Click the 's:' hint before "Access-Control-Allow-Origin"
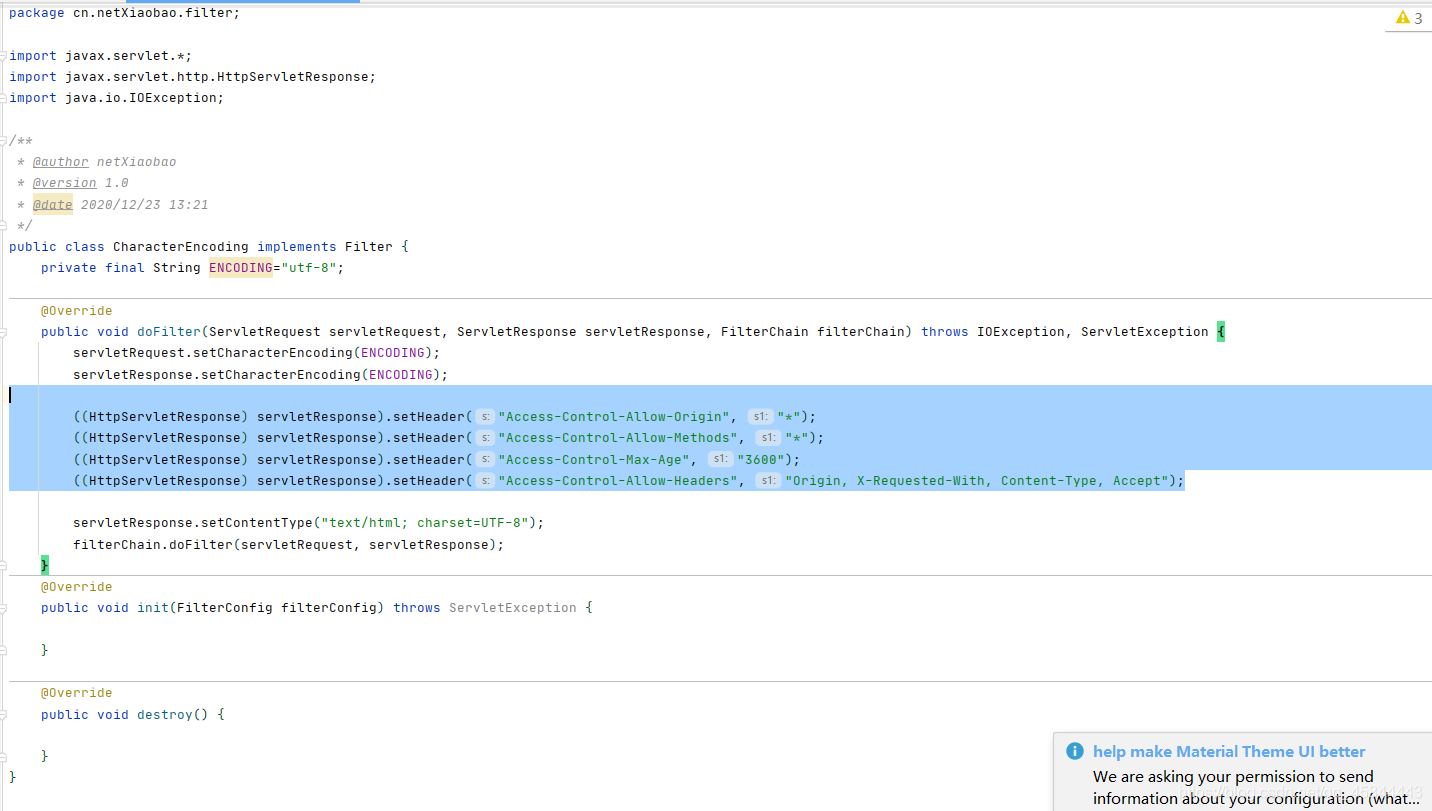The height and width of the screenshot is (811, 1432). [x=485, y=416]
